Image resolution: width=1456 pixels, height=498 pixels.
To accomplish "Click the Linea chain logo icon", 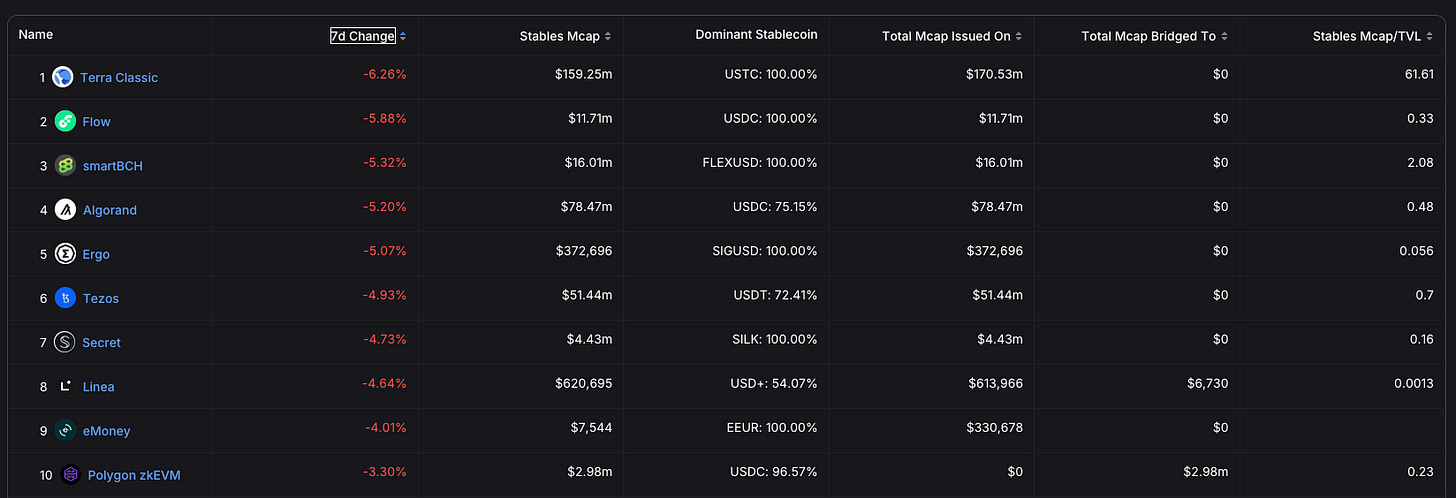I will pos(65,386).
